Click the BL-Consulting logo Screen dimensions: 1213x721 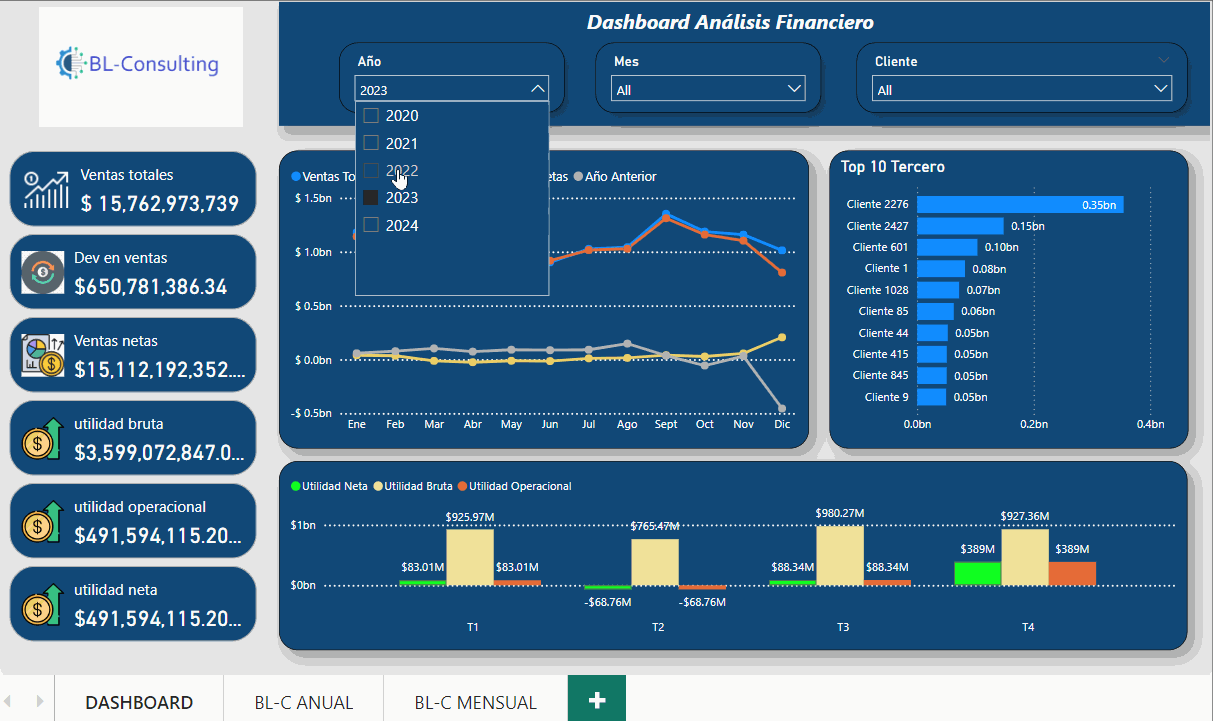coord(140,66)
